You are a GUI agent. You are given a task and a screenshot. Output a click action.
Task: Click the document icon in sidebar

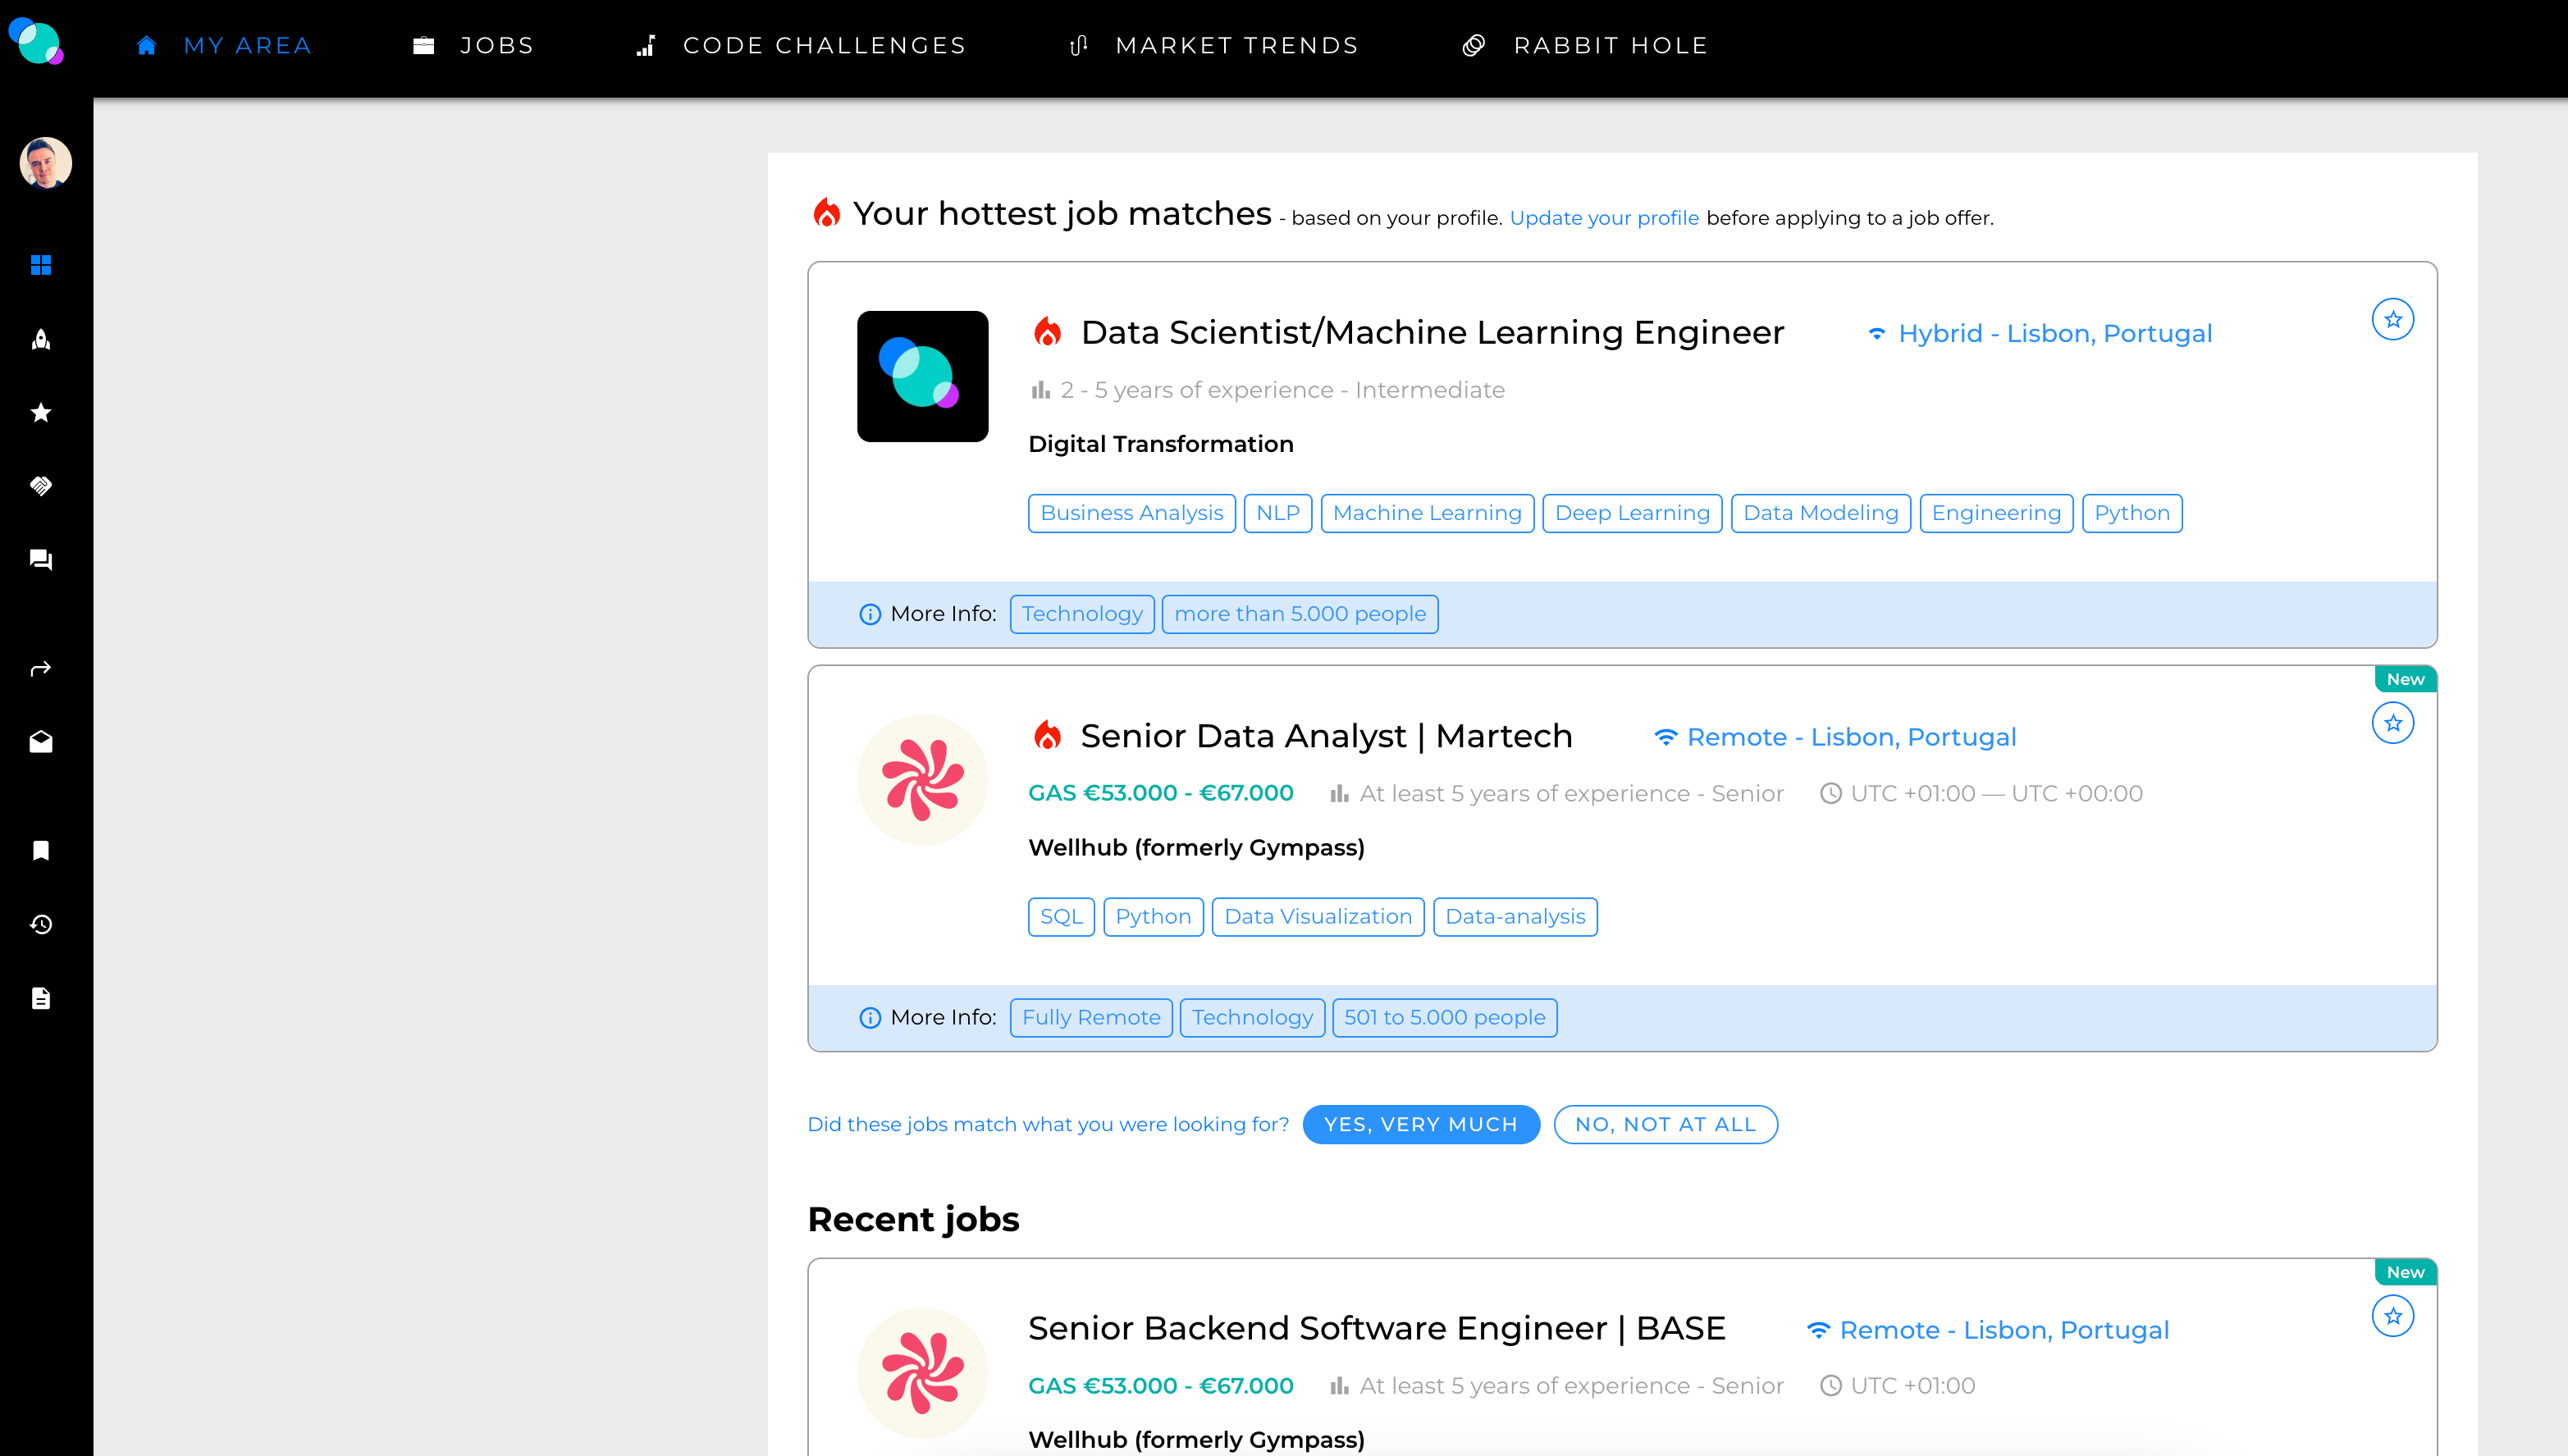(x=41, y=998)
